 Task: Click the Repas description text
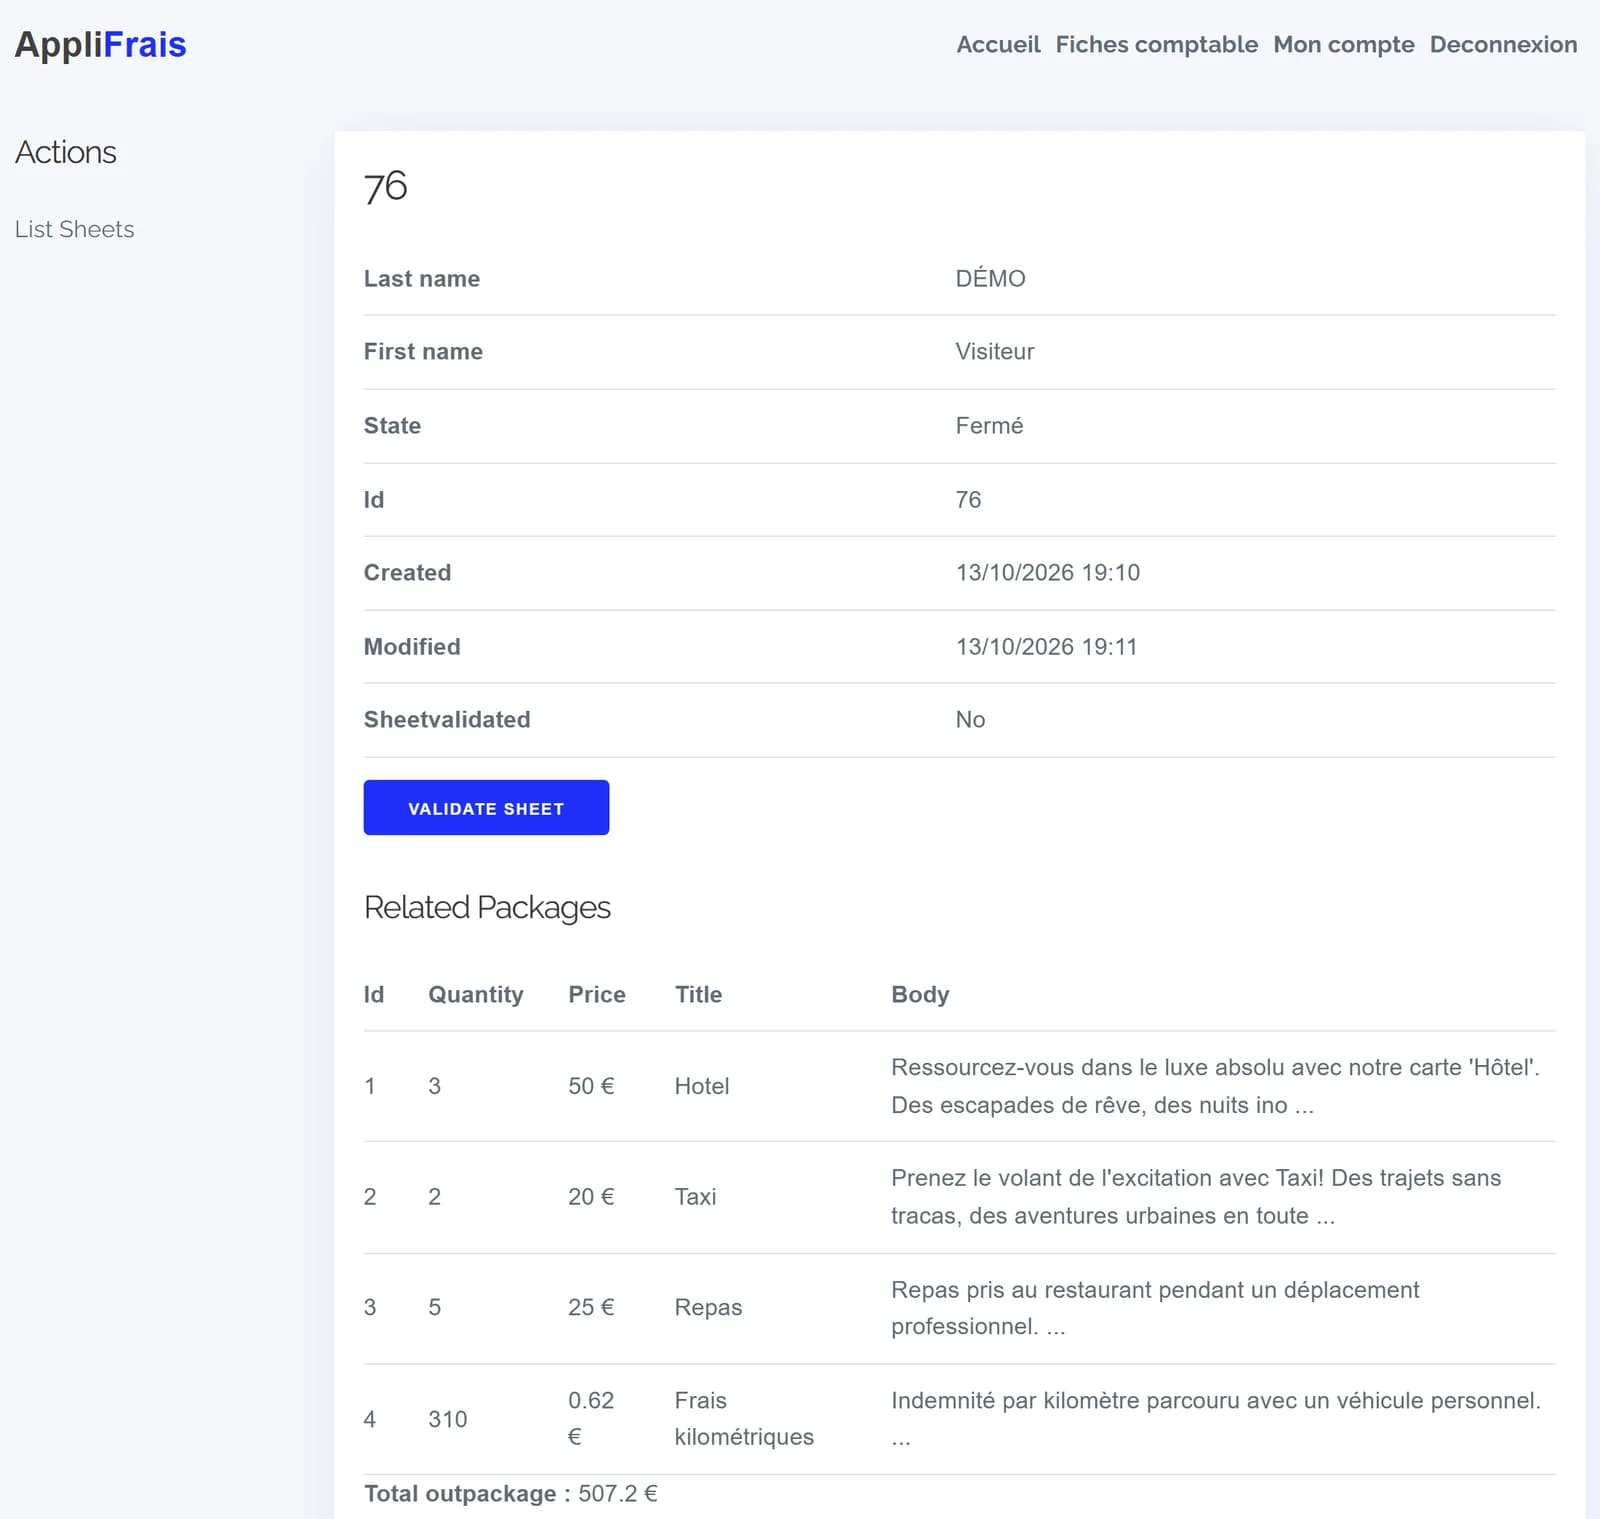click(1155, 1307)
